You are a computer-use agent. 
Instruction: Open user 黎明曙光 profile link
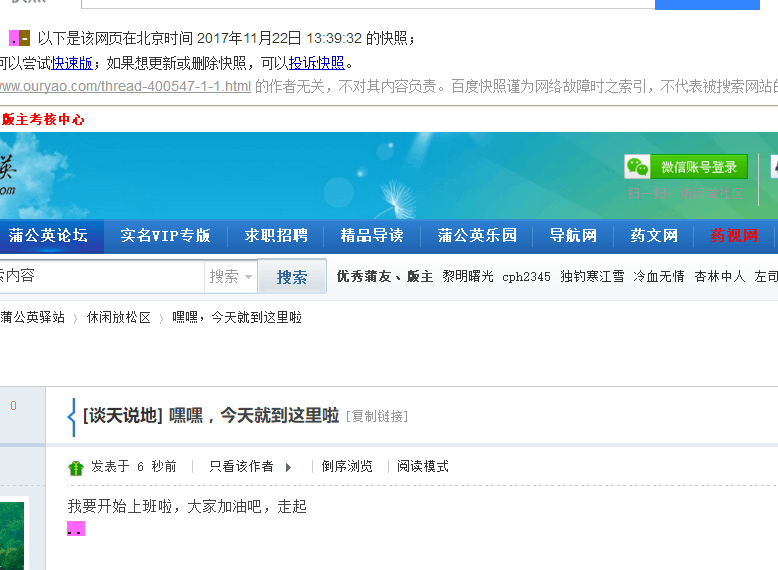coord(468,276)
